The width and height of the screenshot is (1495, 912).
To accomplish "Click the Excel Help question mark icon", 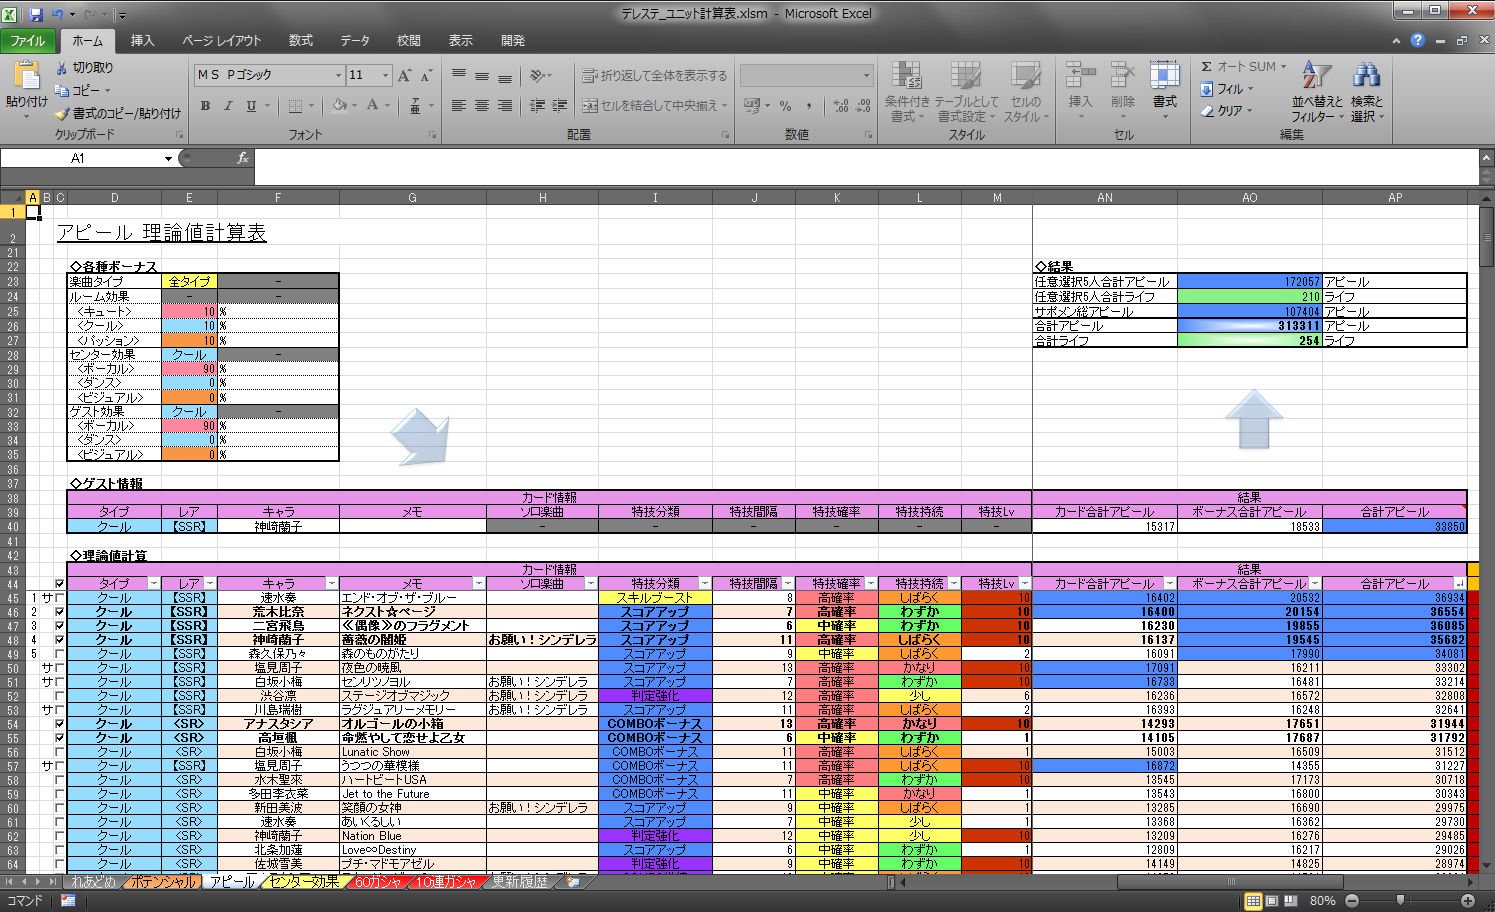I will [x=1417, y=40].
